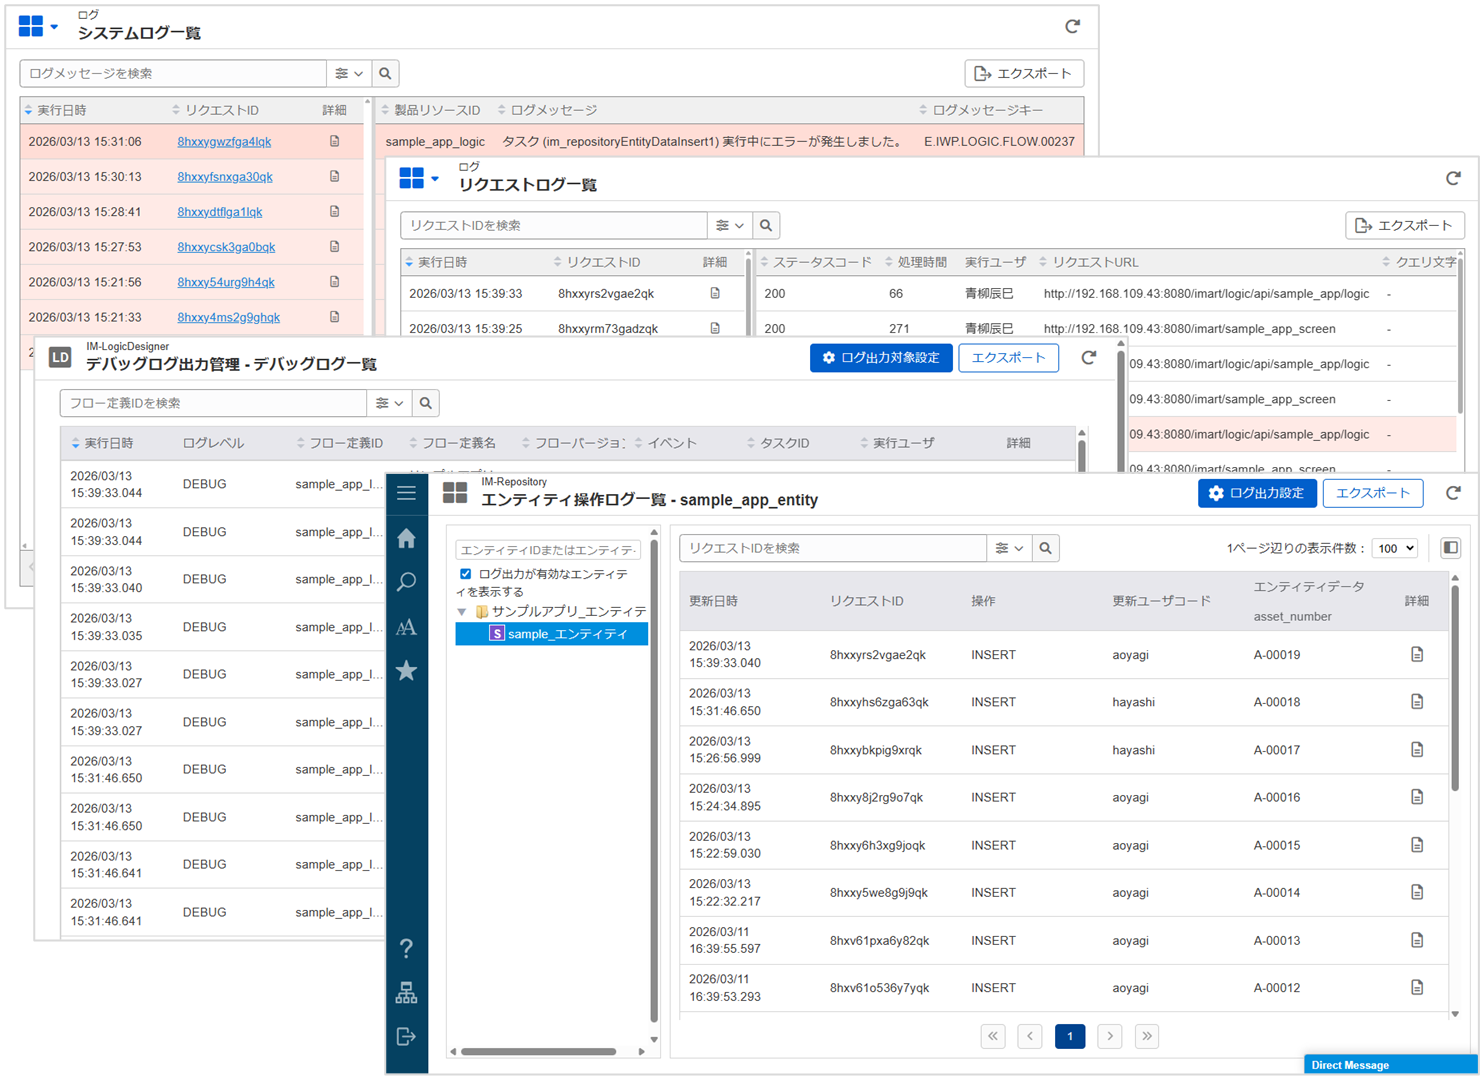The height and width of the screenshot is (1077, 1484).
Task: Open the hamburger menu in the sidebar
Action: (406, 493)
